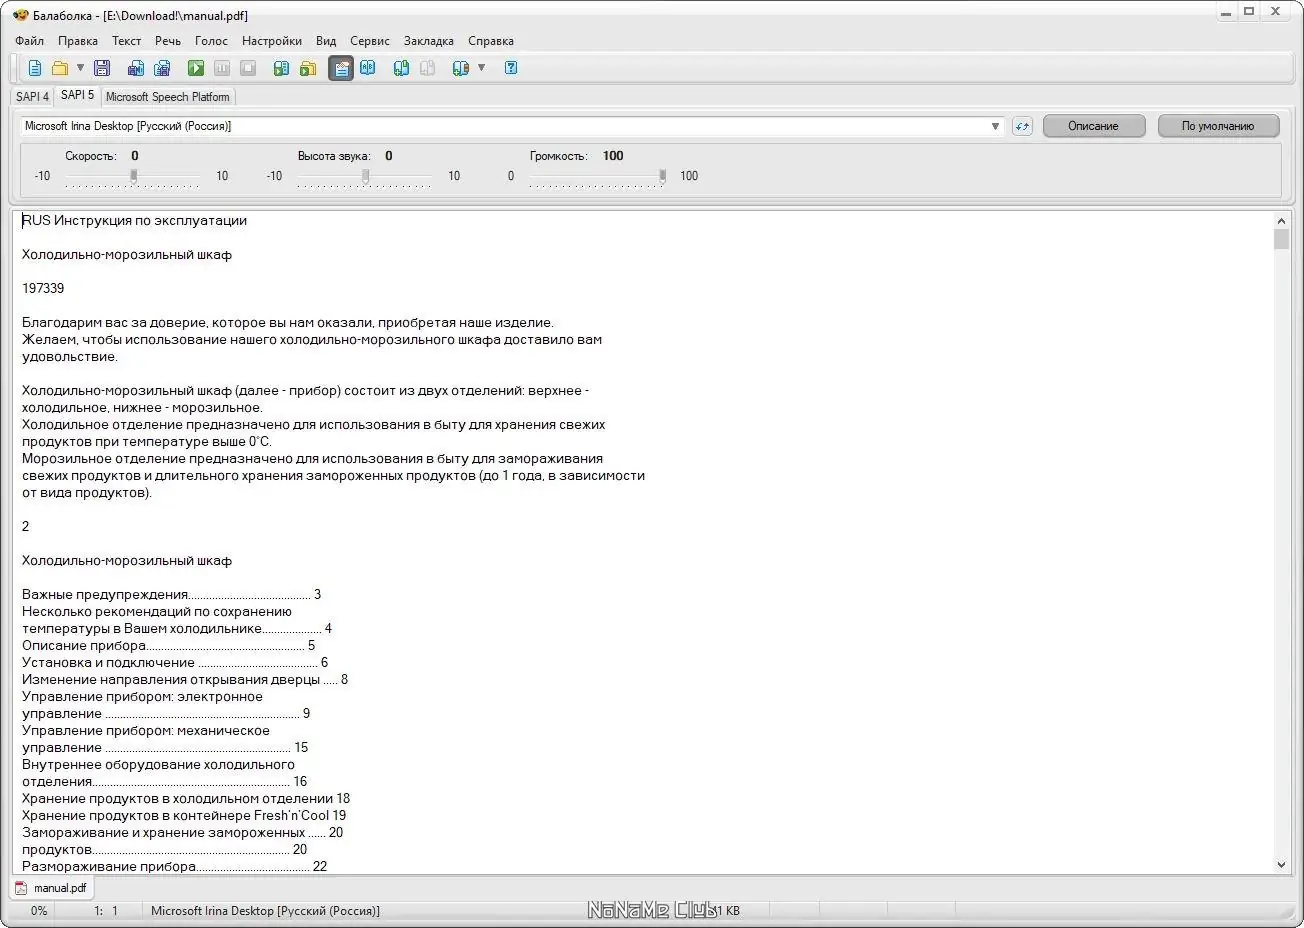This screenshot has width=1304, height=928.
Task: Click the '1: 1' cursor position in status bar
Action: point(106,911)
